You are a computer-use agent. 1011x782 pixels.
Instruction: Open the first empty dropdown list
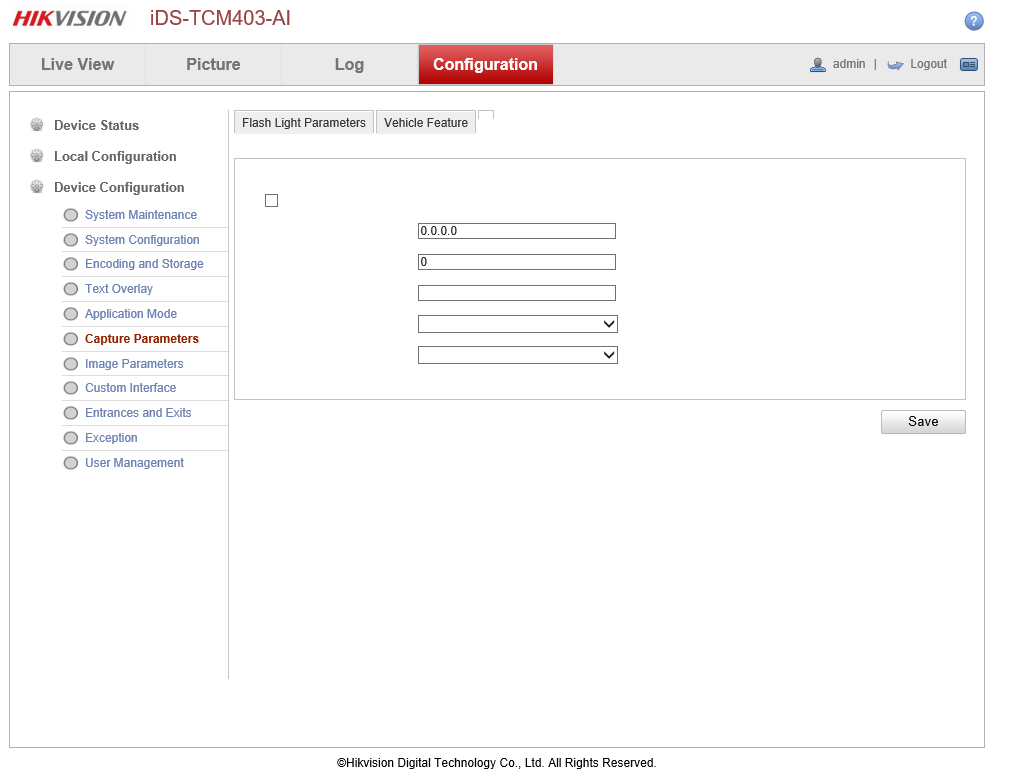pyautogui.click(x=517, y=324)
